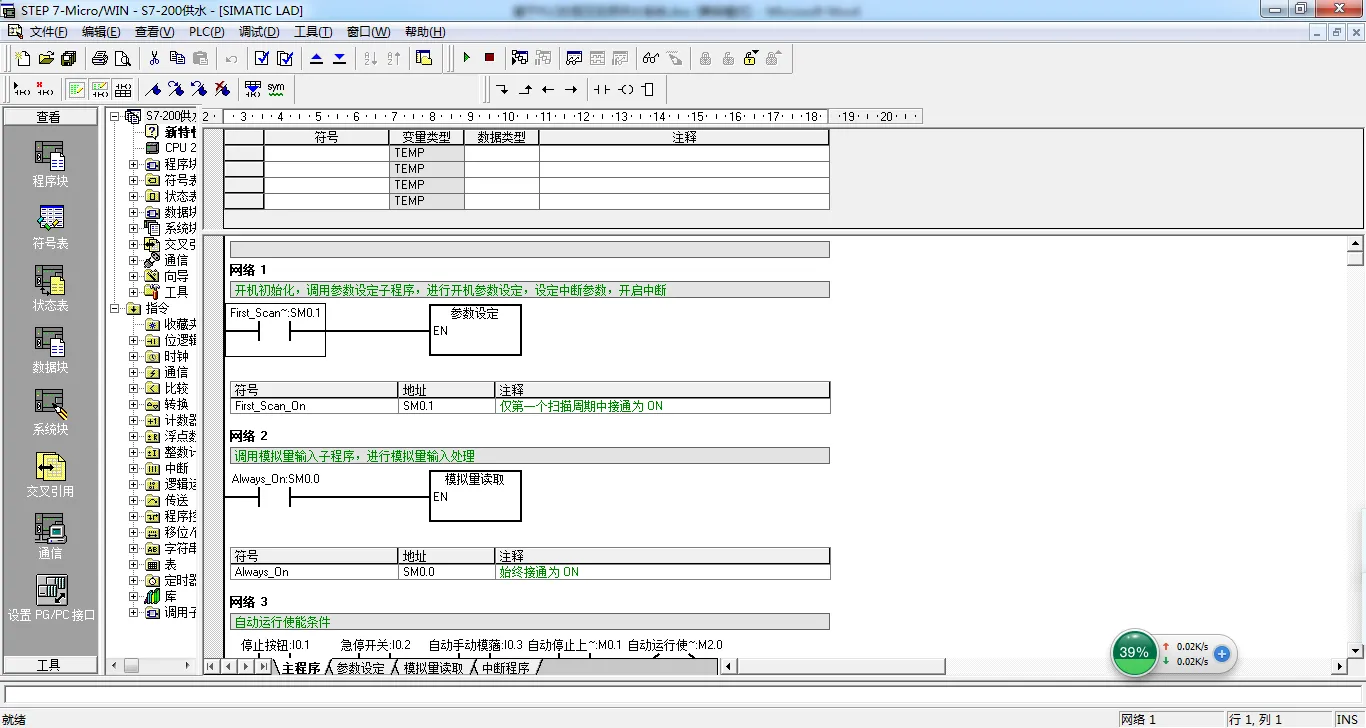Toggle POU comments display
The image size is (1366, 728).
point(77,89)
